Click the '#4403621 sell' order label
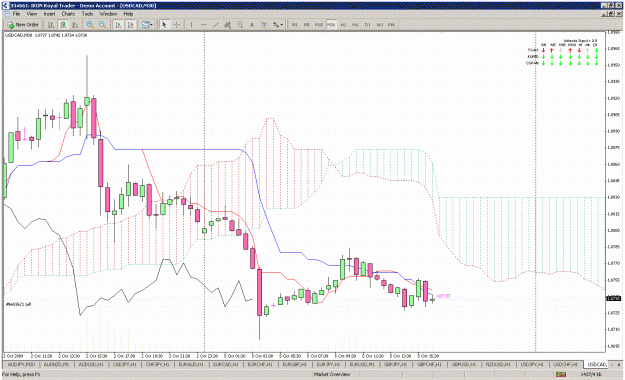The width and height of the screenshot is (625, 380). click(x=18, y=304)
